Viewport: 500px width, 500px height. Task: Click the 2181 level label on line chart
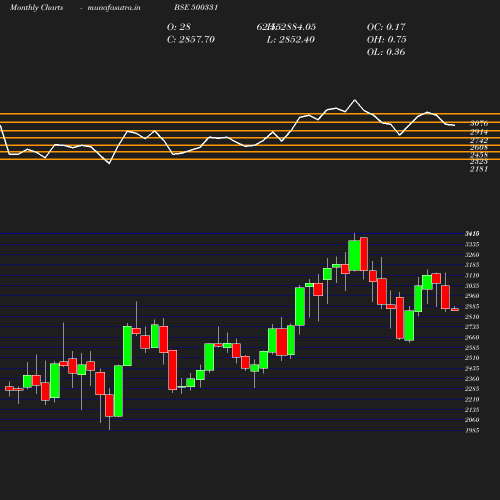479,169
